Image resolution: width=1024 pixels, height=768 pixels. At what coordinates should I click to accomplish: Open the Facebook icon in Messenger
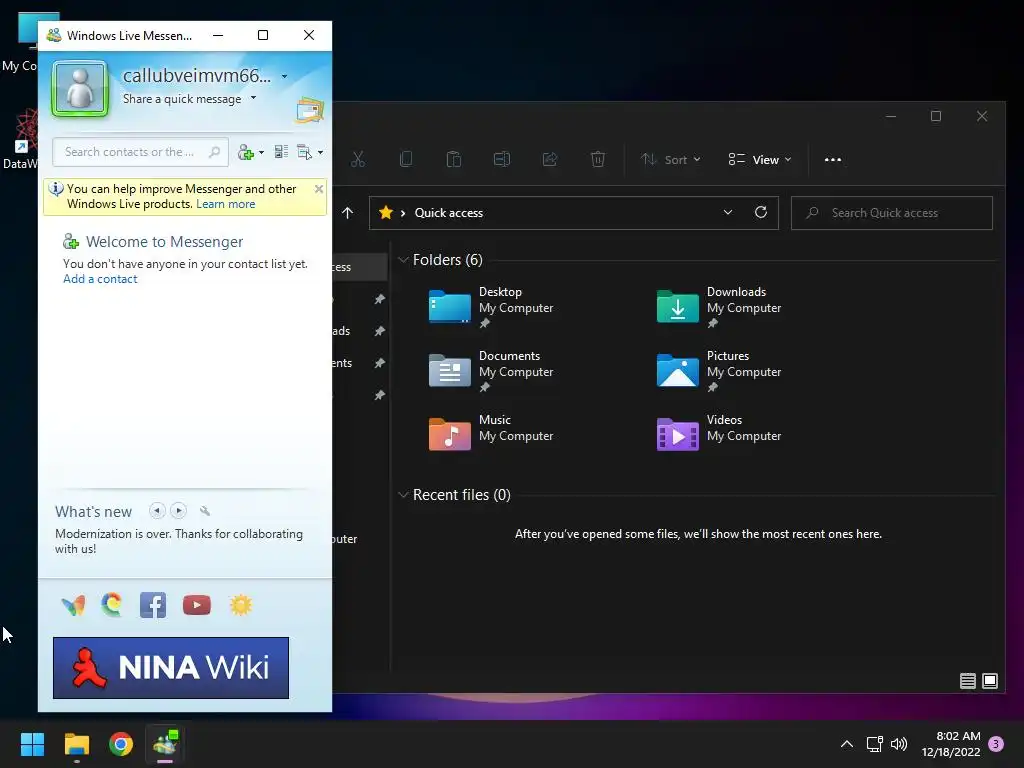coord(153,605)
